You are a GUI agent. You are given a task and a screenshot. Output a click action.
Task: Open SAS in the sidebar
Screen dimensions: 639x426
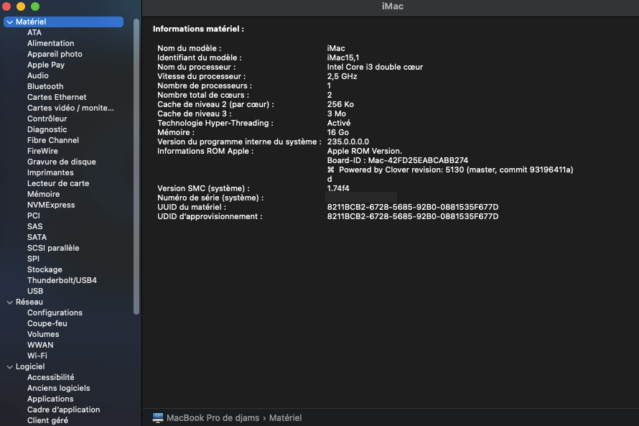pyautogui.click(x=35, y=227)
